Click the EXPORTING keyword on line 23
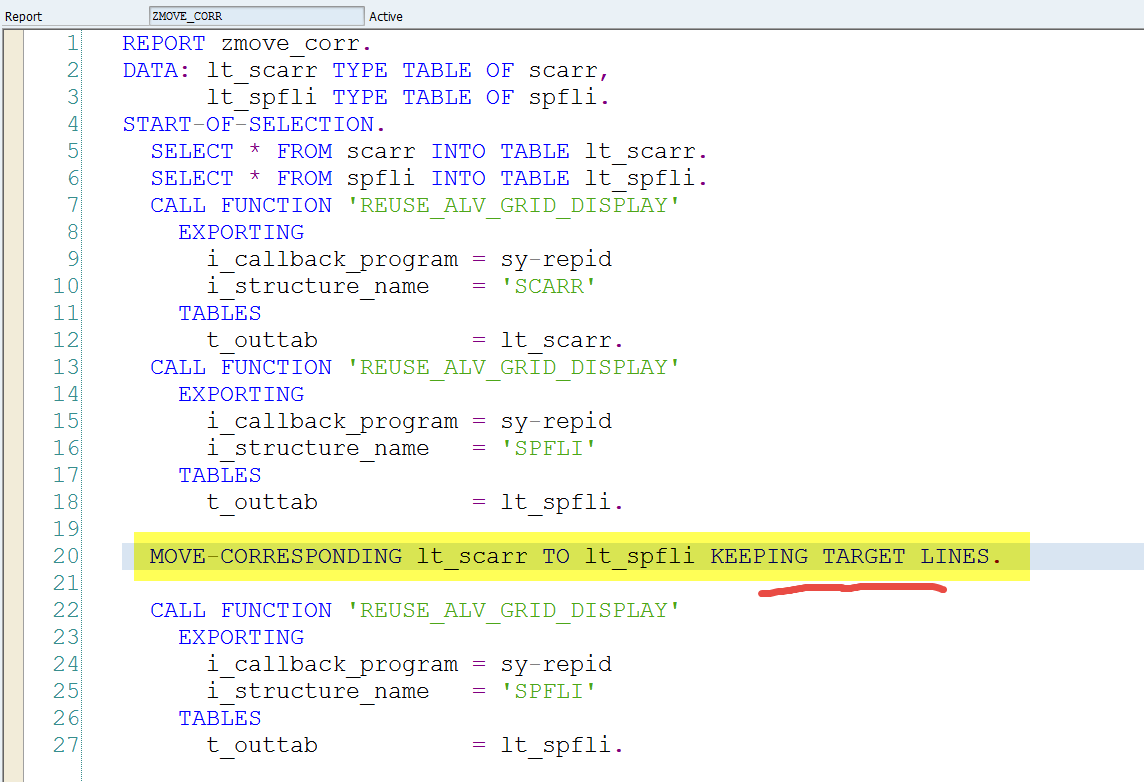This screenshot has width=1144, height=782. point(240,637)
